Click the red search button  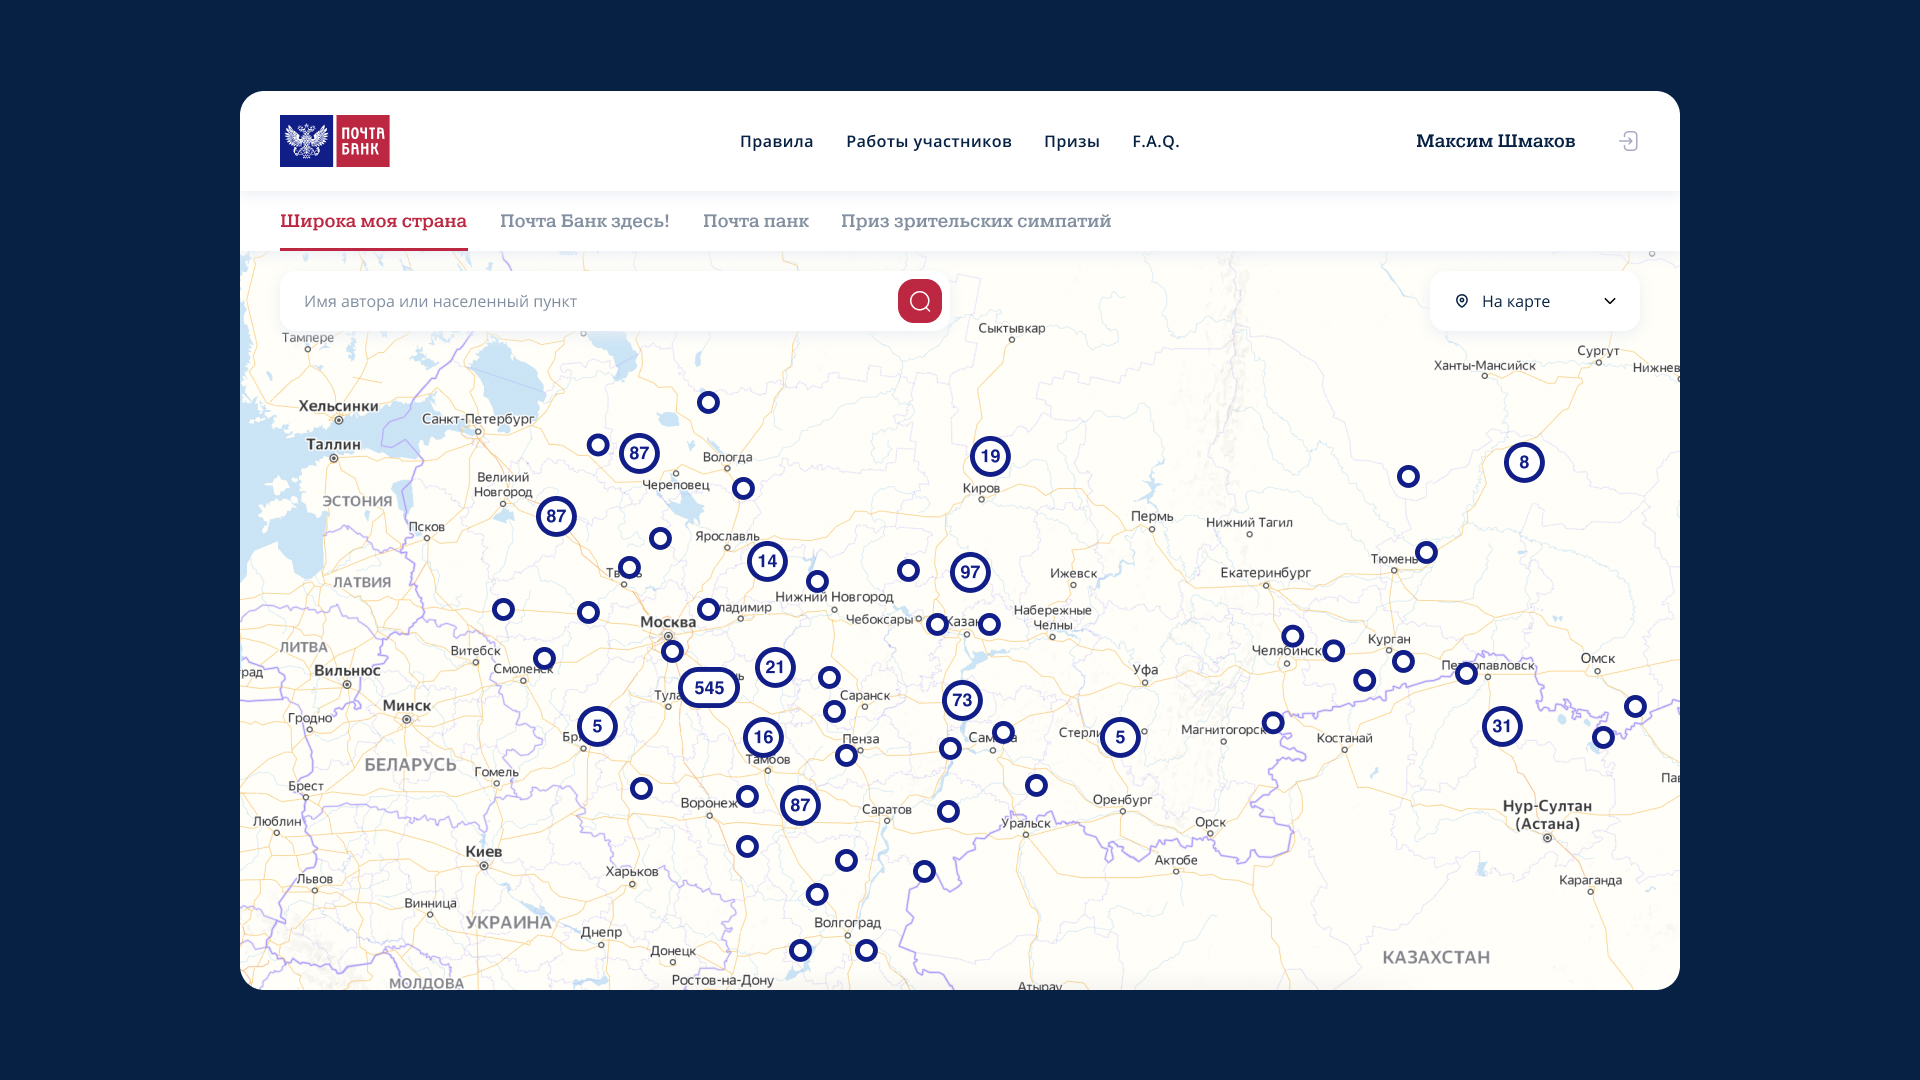(x=920, y=301)
